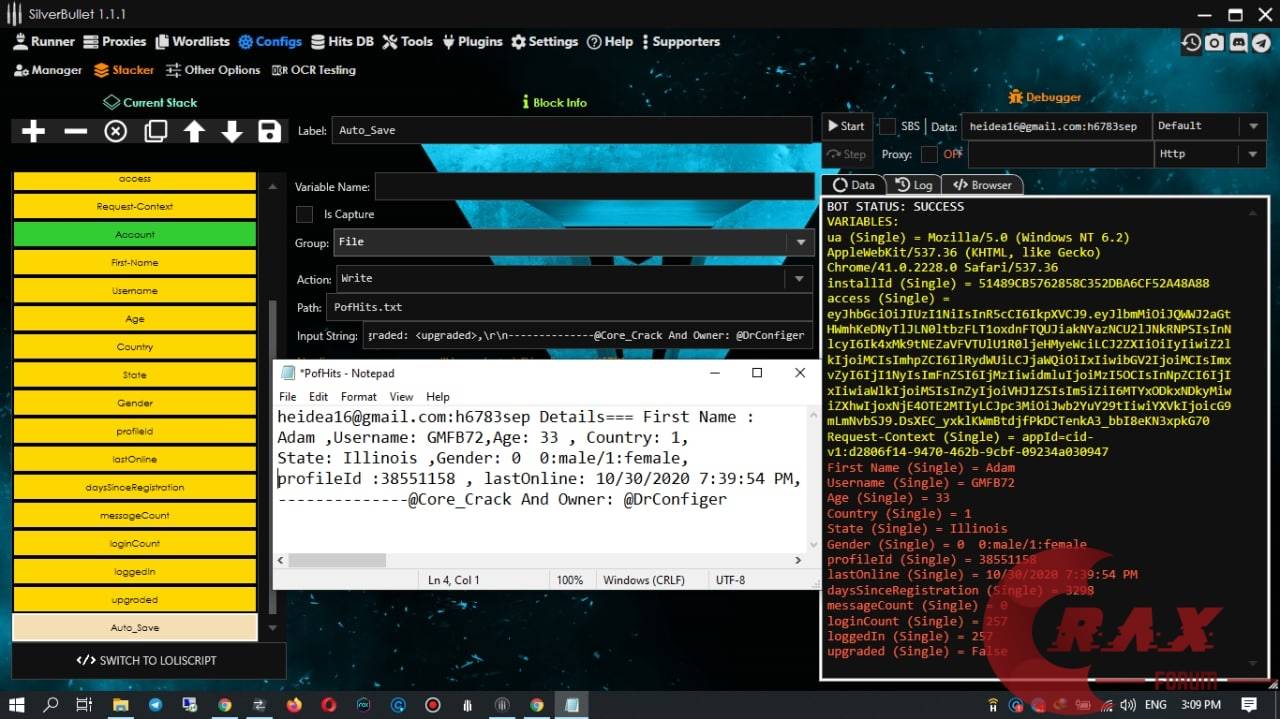1280x719 pixels.
Task: Remove selected block with minus icon
Action: (75, 132)
